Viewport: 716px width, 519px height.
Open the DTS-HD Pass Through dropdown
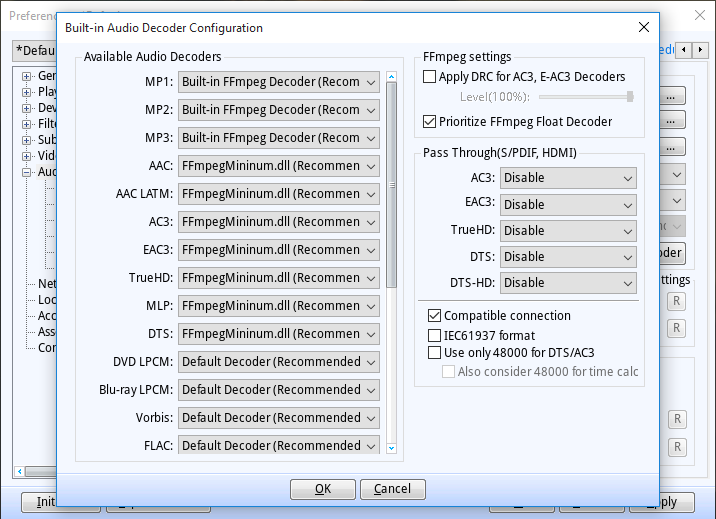(568, 283)
